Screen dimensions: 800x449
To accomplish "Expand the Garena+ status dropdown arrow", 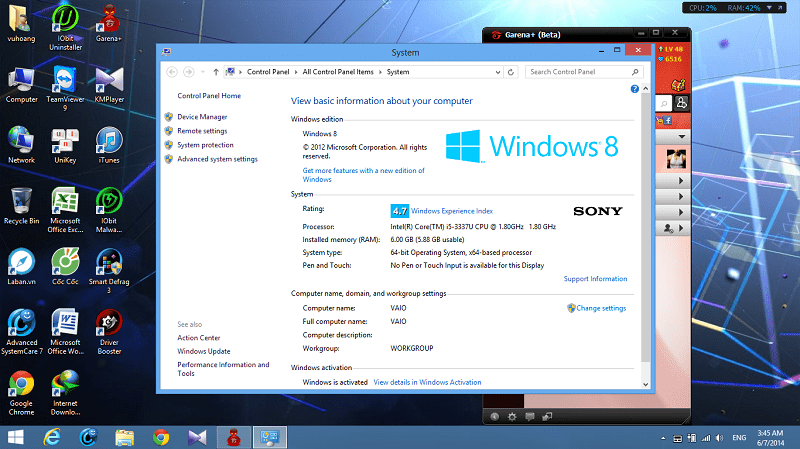I will pos(682,137).
